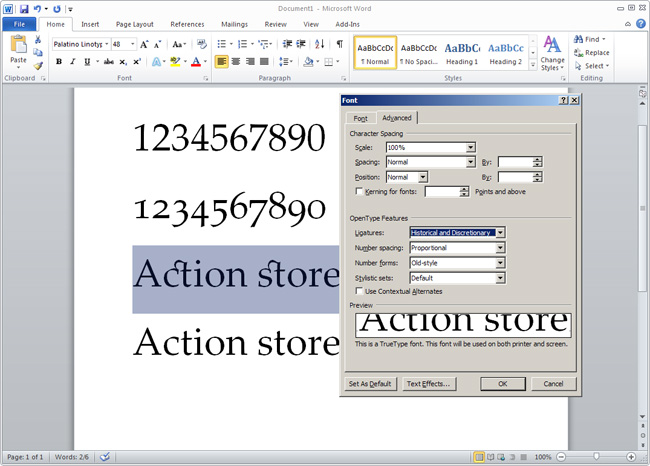Image resolution: width=650 pixels, height=466 pixels.
Task: Click the Microsoft Word Help icon
Action: click(640, 24)
